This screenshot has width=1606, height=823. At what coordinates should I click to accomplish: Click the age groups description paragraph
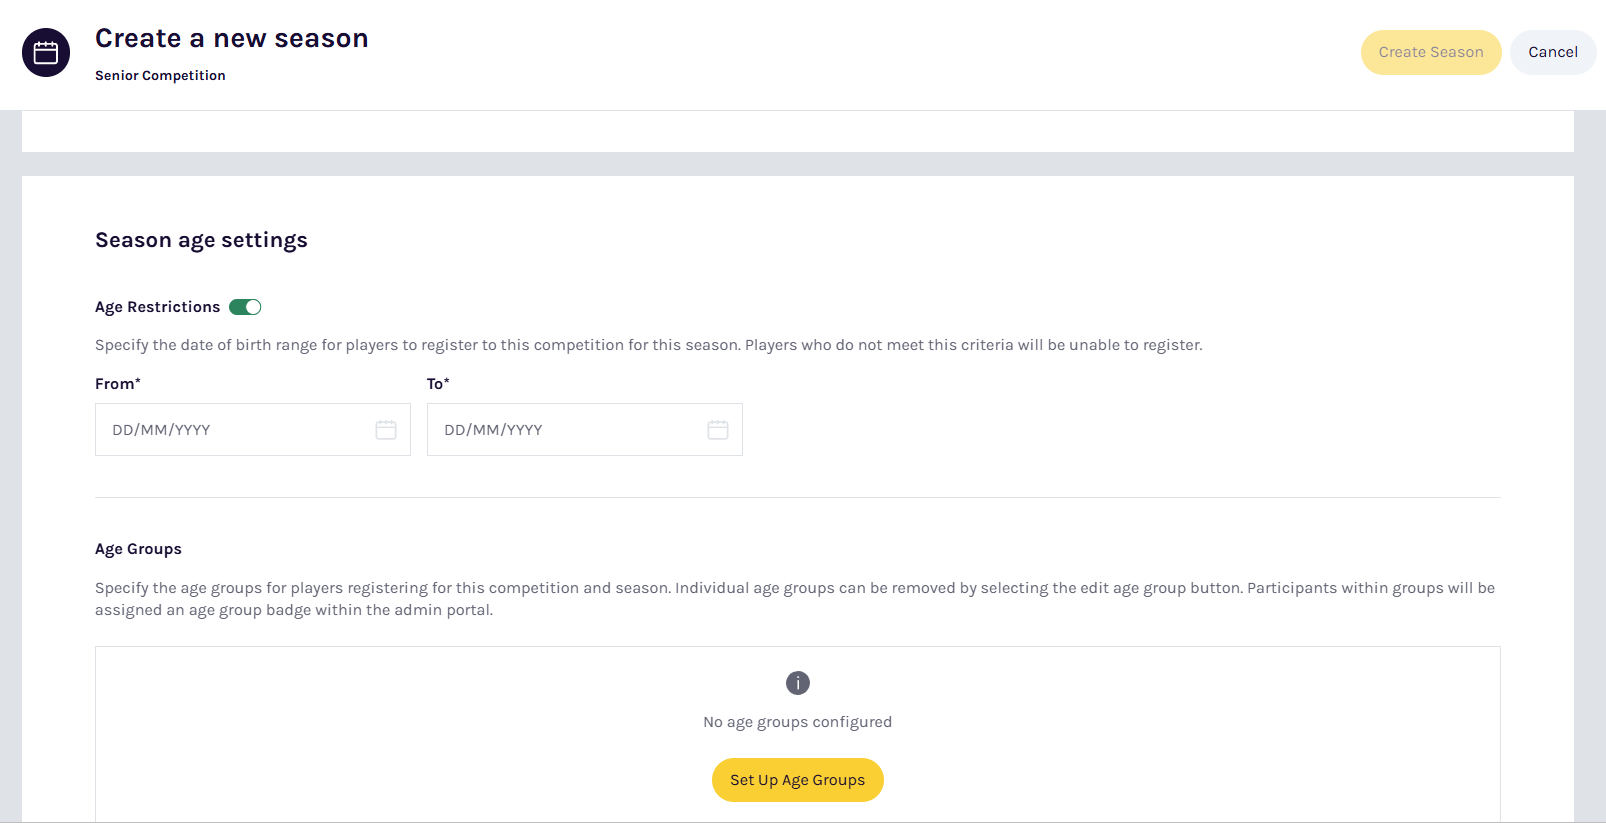pos(794,599)
